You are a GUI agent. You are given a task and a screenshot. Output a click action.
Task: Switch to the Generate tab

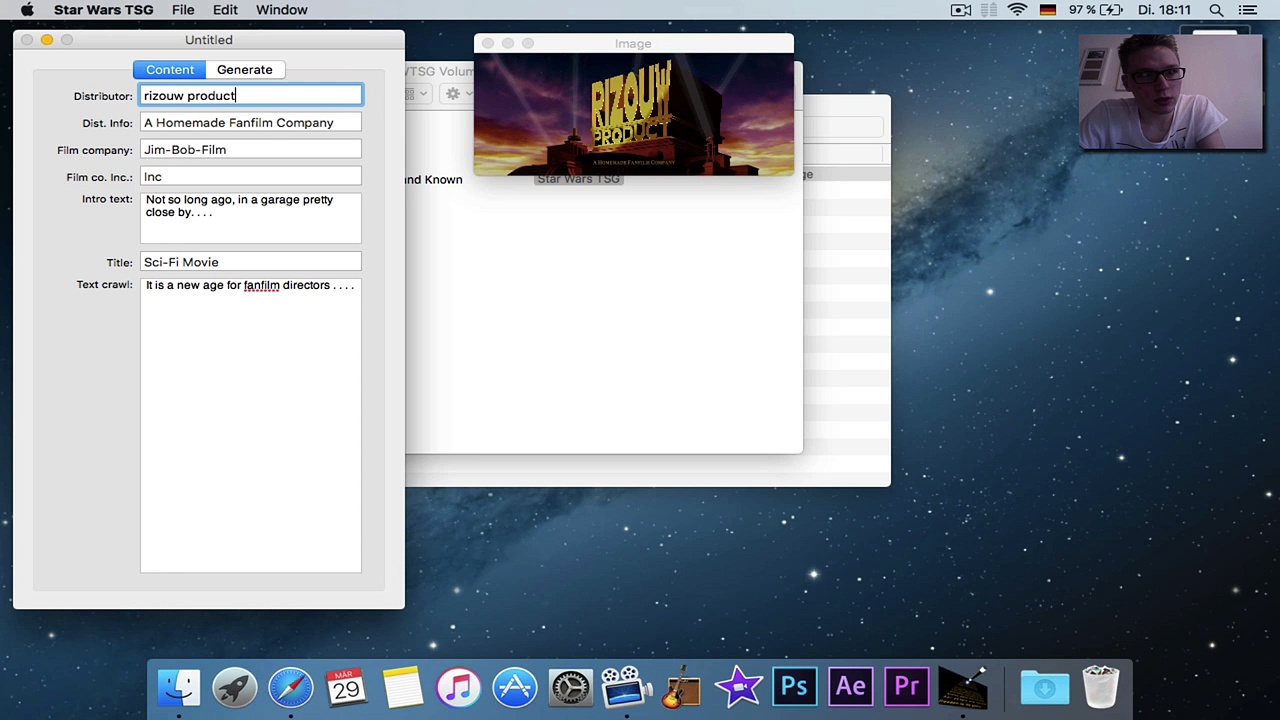click(244, 70)
